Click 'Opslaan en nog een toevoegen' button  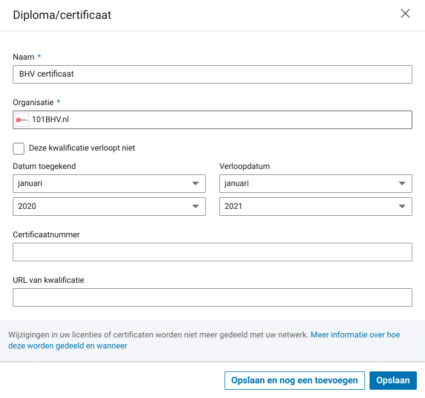click(294, 380)
